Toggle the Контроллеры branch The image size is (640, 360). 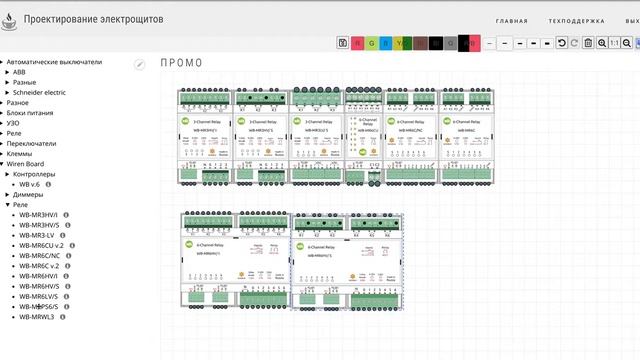point(7,174)
